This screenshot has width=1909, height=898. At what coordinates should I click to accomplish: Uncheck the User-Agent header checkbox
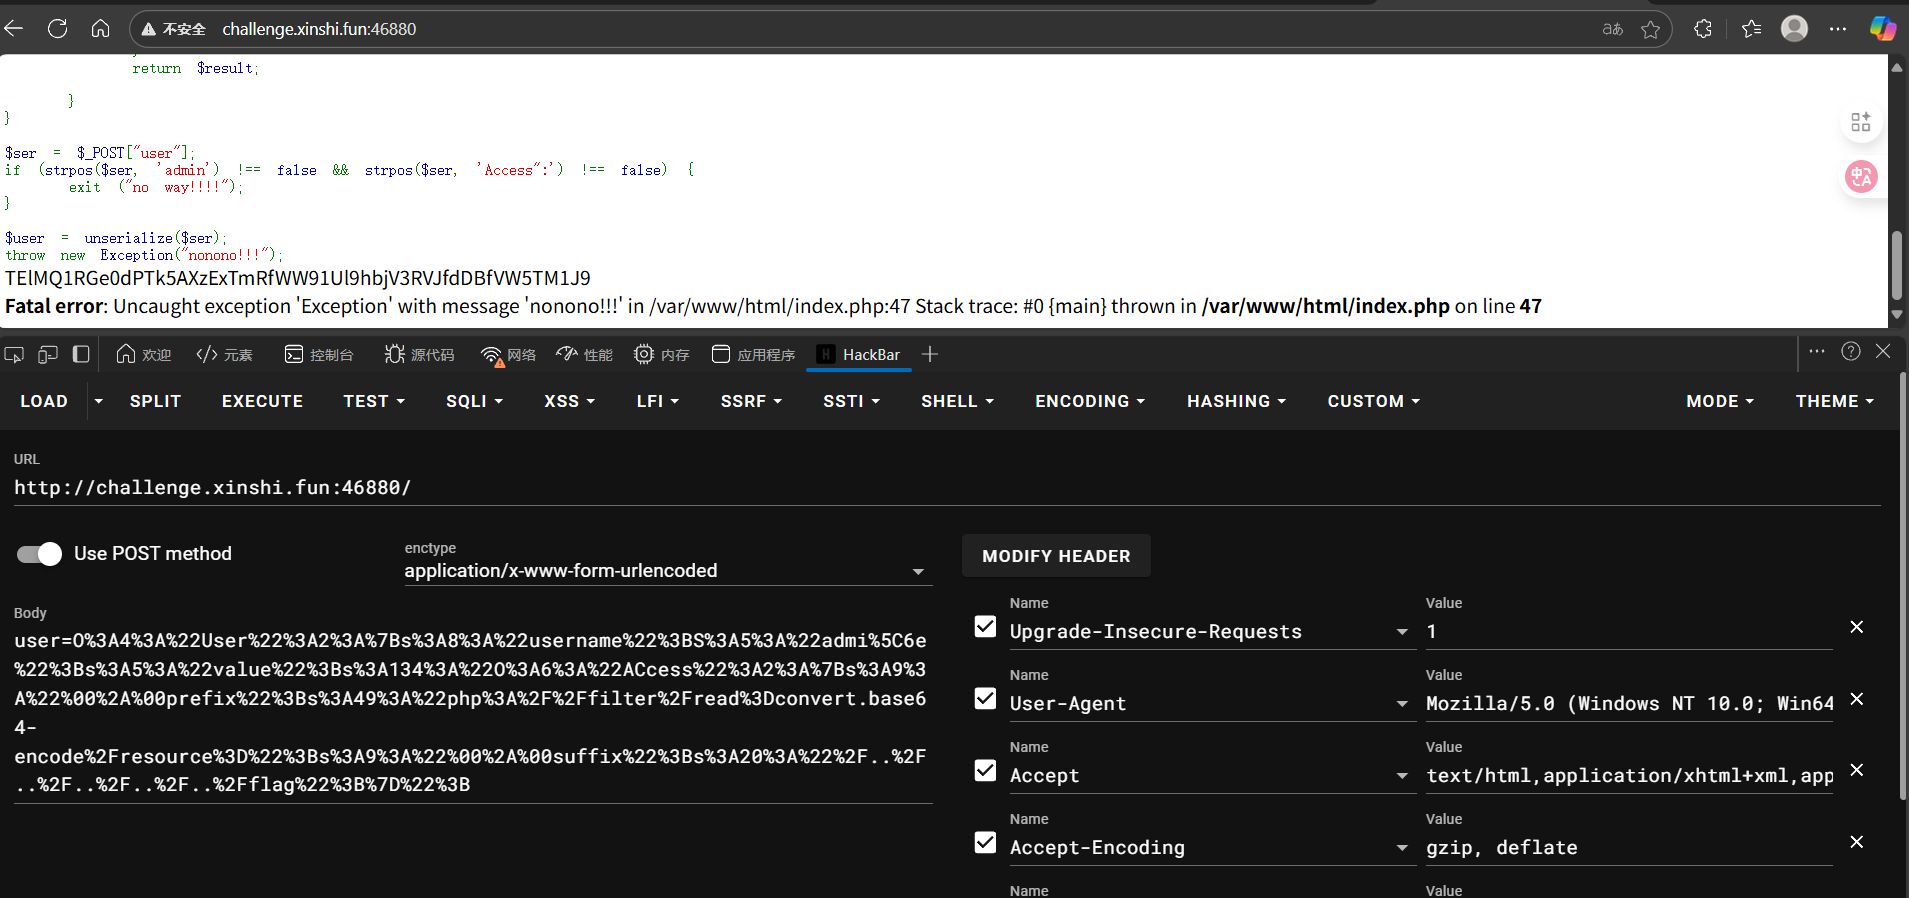[985, 699]
